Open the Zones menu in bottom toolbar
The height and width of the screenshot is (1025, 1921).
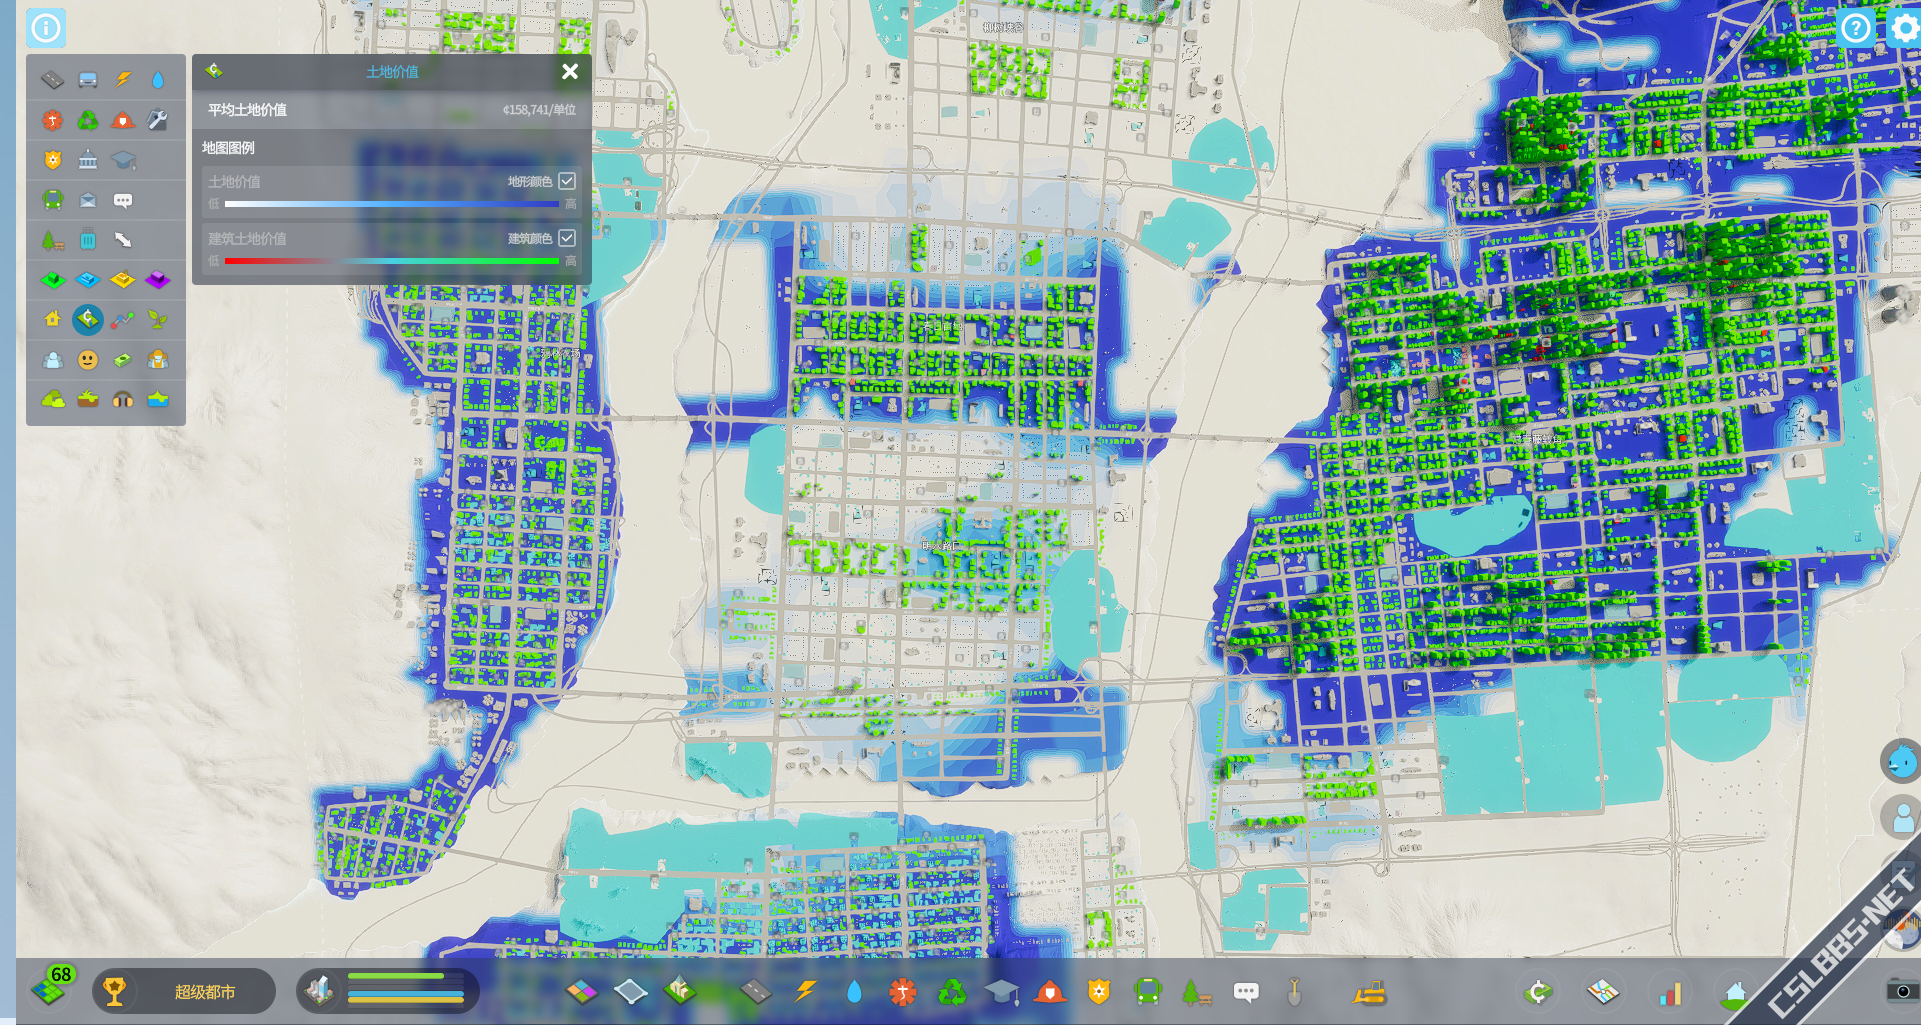582,992
